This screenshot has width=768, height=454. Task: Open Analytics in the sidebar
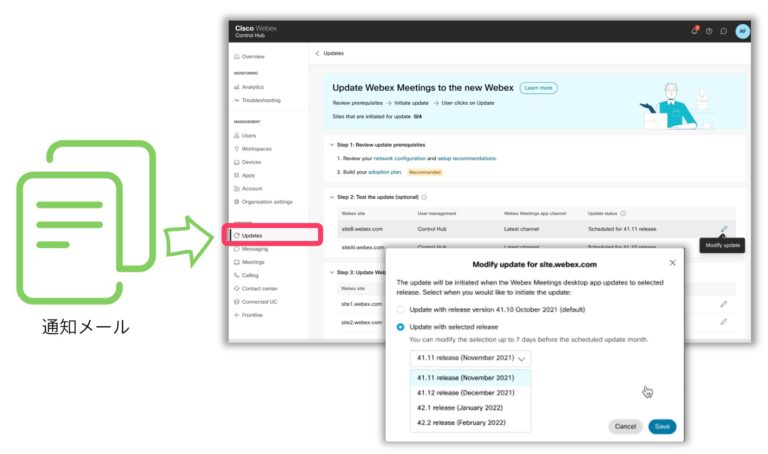(252, 87)
